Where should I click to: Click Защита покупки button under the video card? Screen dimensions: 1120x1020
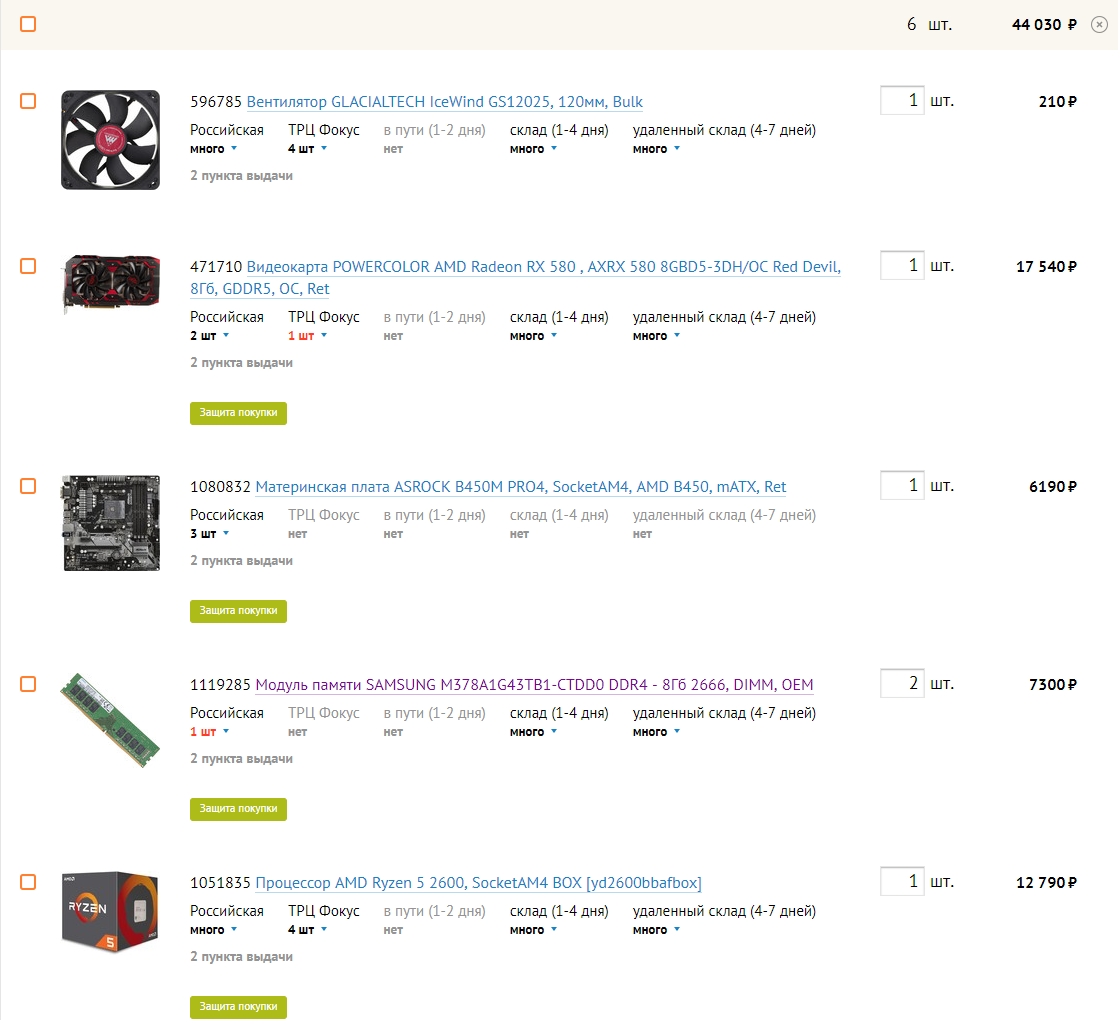pos(239,414)
